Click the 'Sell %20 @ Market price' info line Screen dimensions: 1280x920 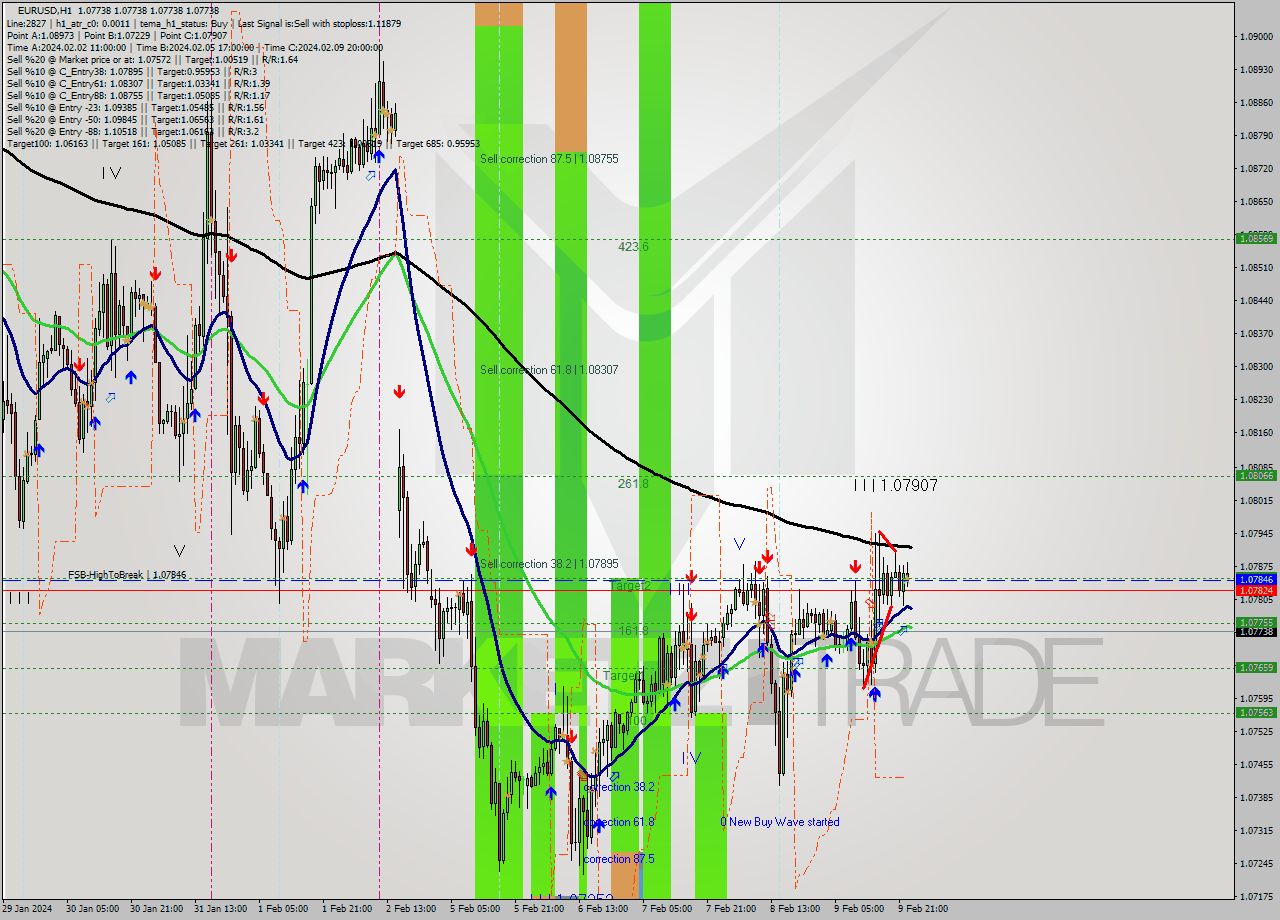(x=152, y=59)
